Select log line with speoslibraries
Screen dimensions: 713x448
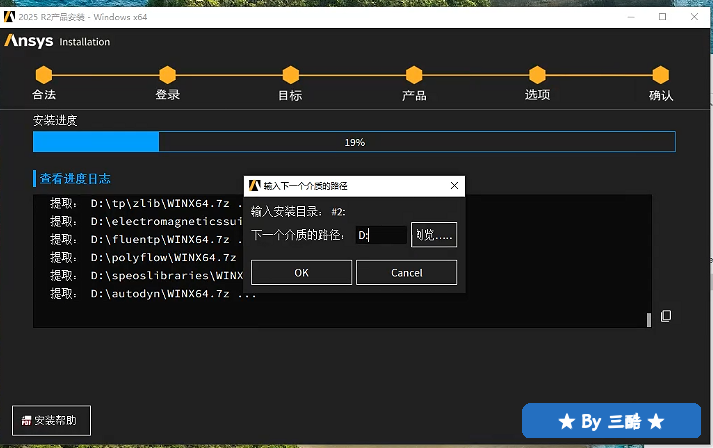(146, 276)
